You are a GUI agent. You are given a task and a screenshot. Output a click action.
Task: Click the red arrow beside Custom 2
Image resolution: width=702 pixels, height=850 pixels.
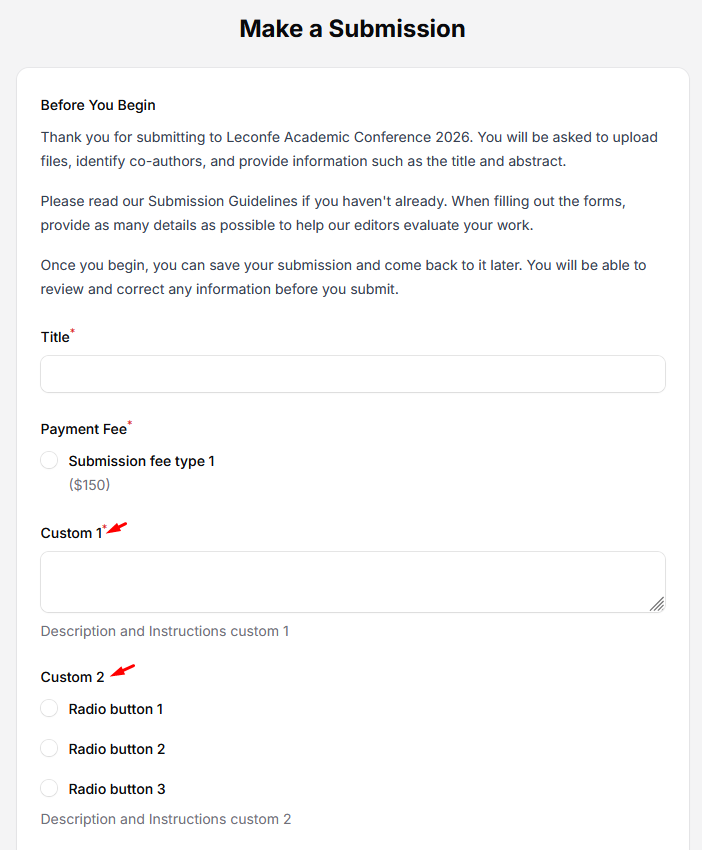(122, 671)
